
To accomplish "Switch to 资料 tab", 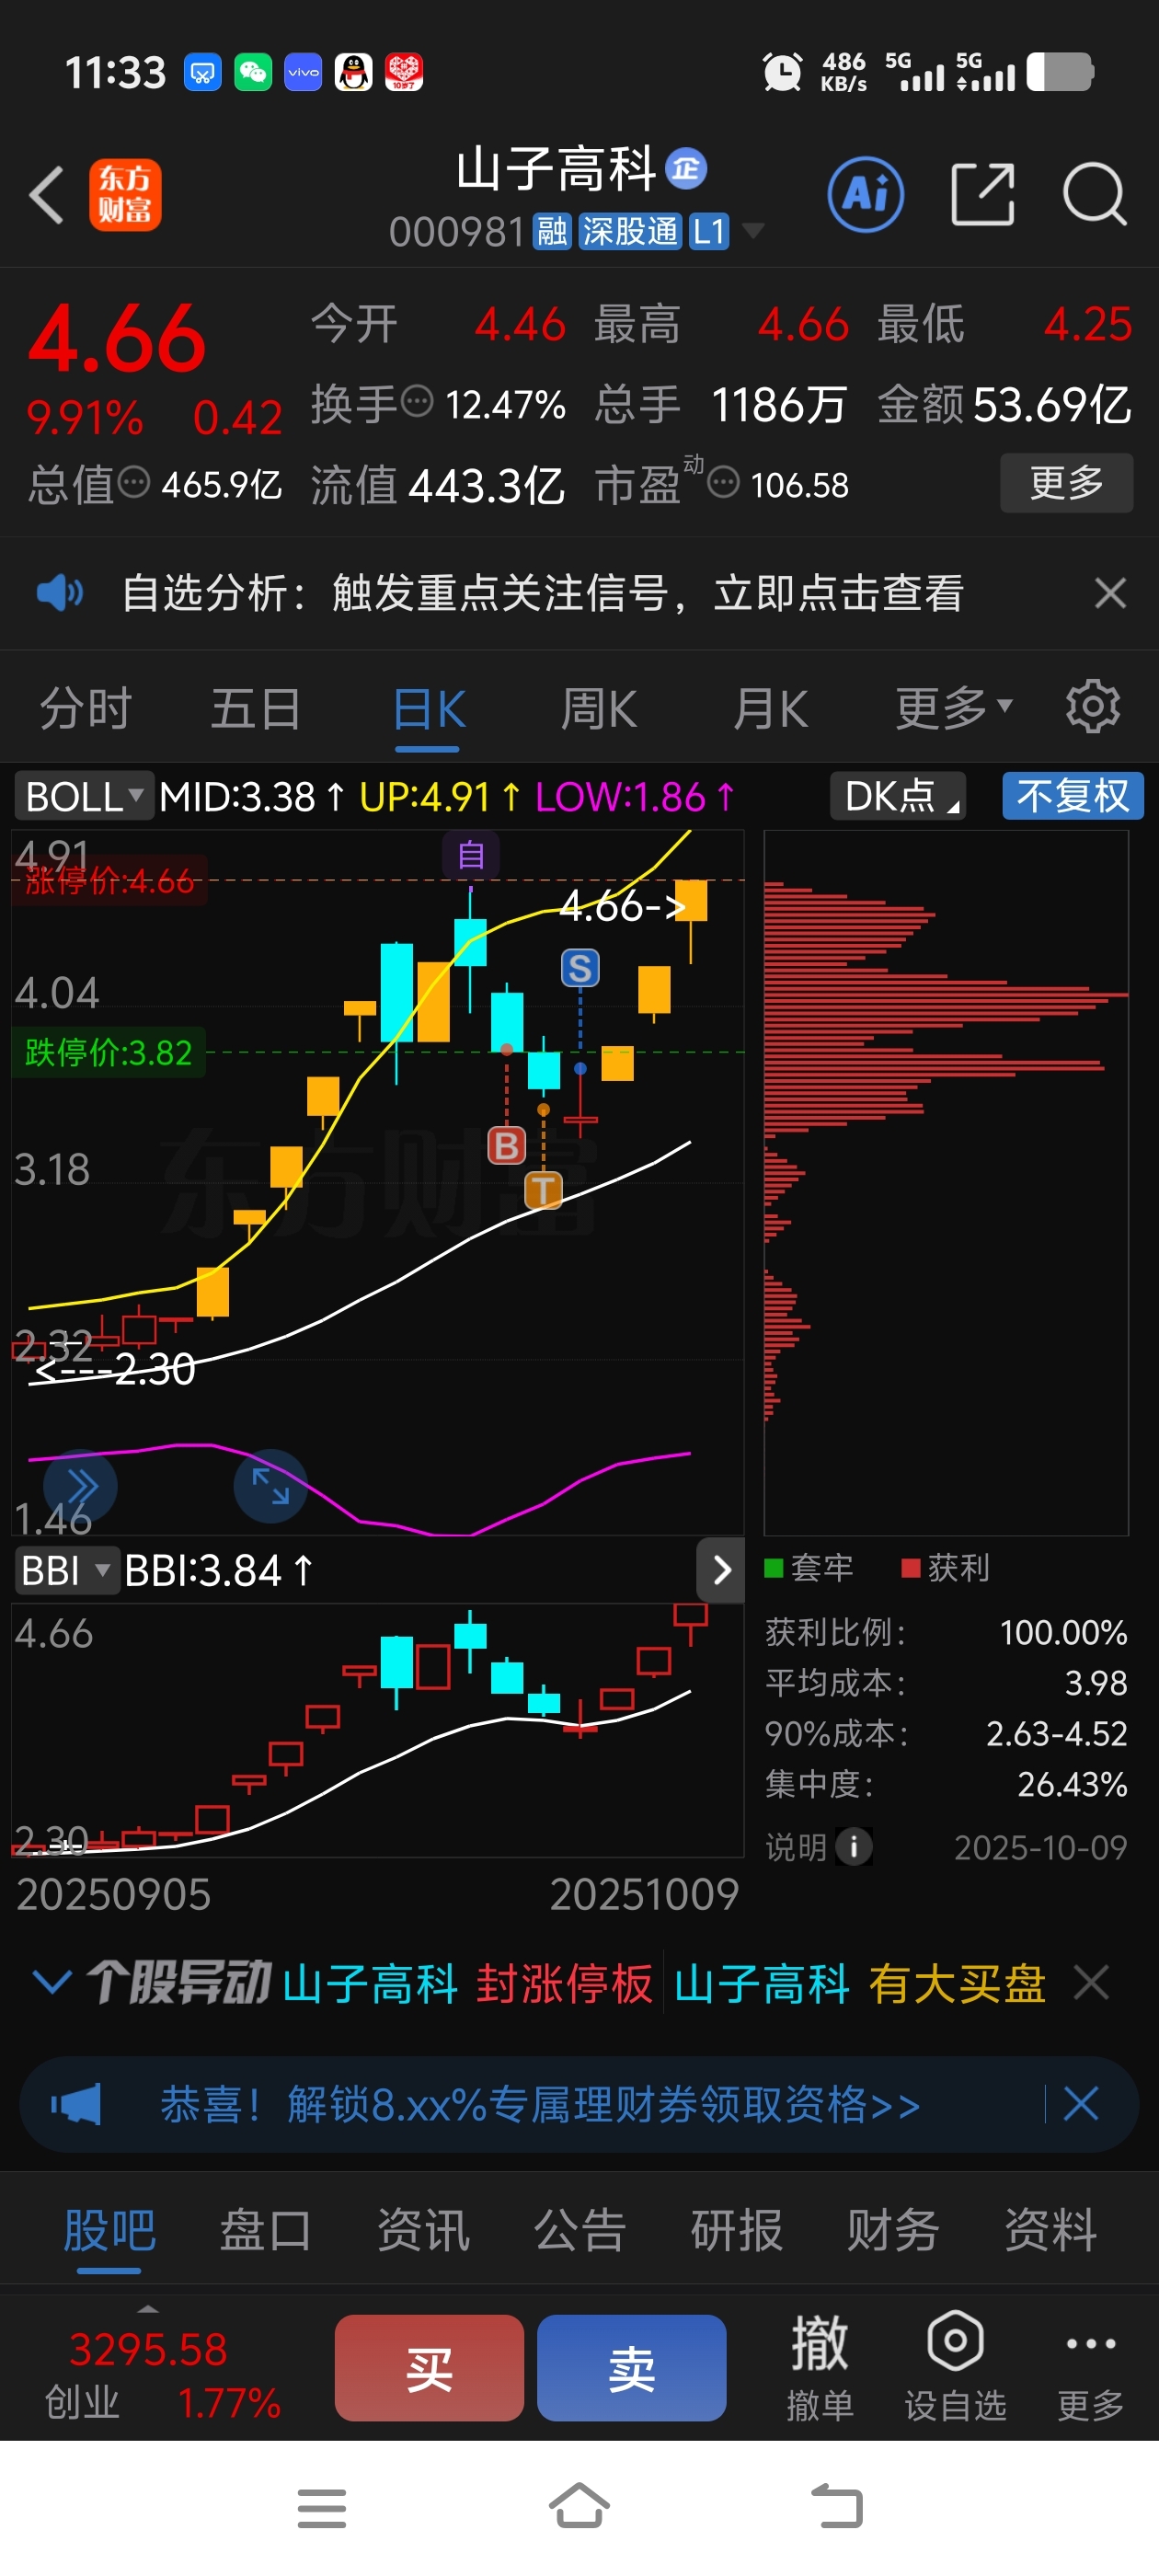I will point(1050,2230).
